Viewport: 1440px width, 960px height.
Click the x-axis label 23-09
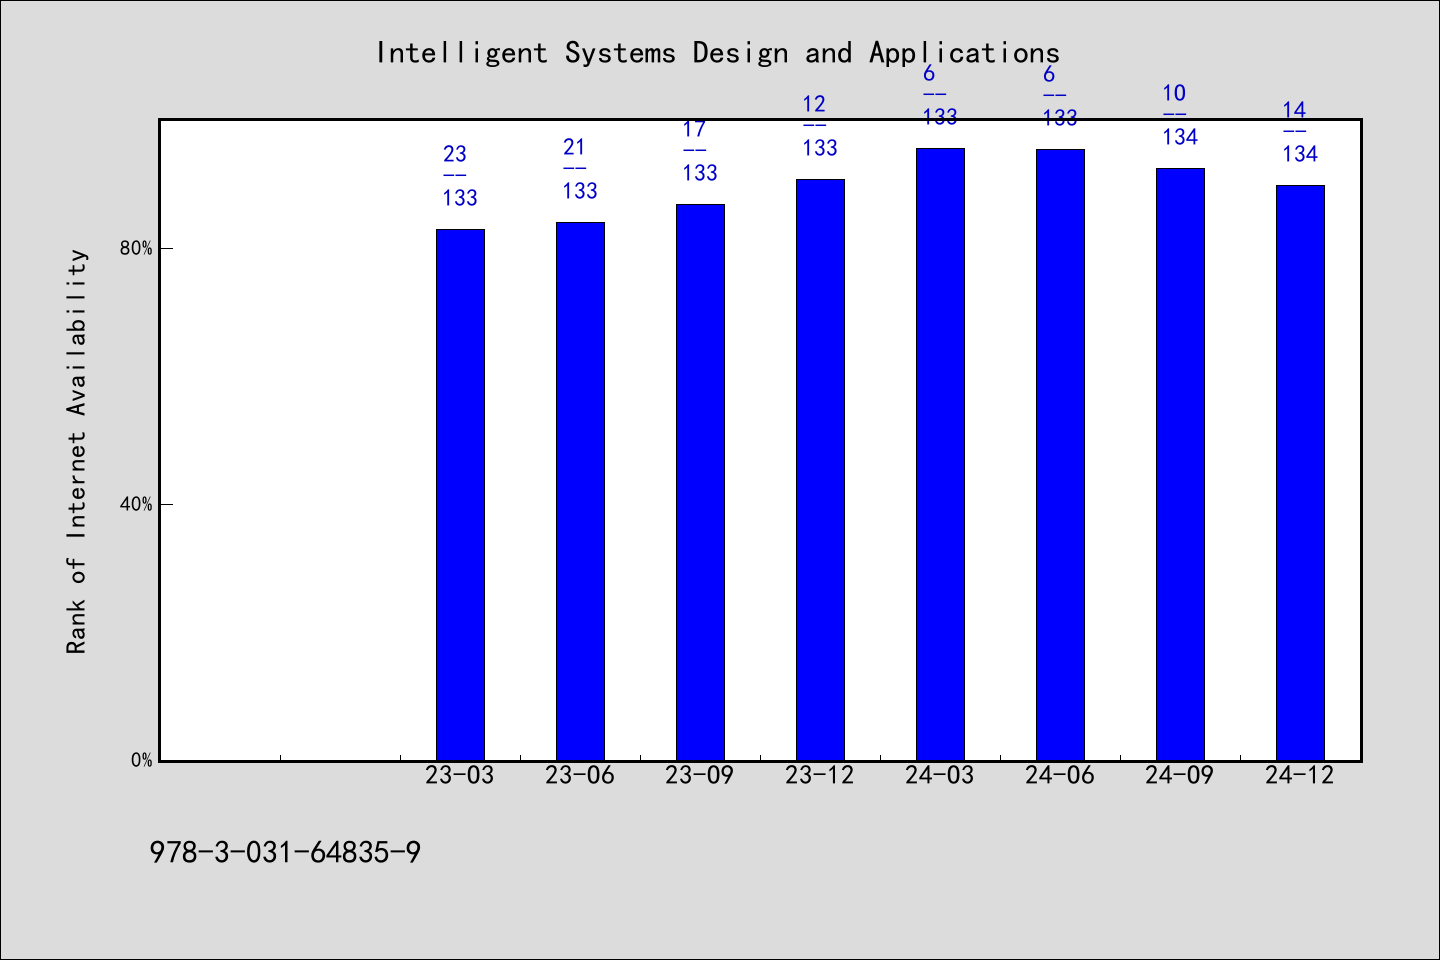(x=700, y=775)
